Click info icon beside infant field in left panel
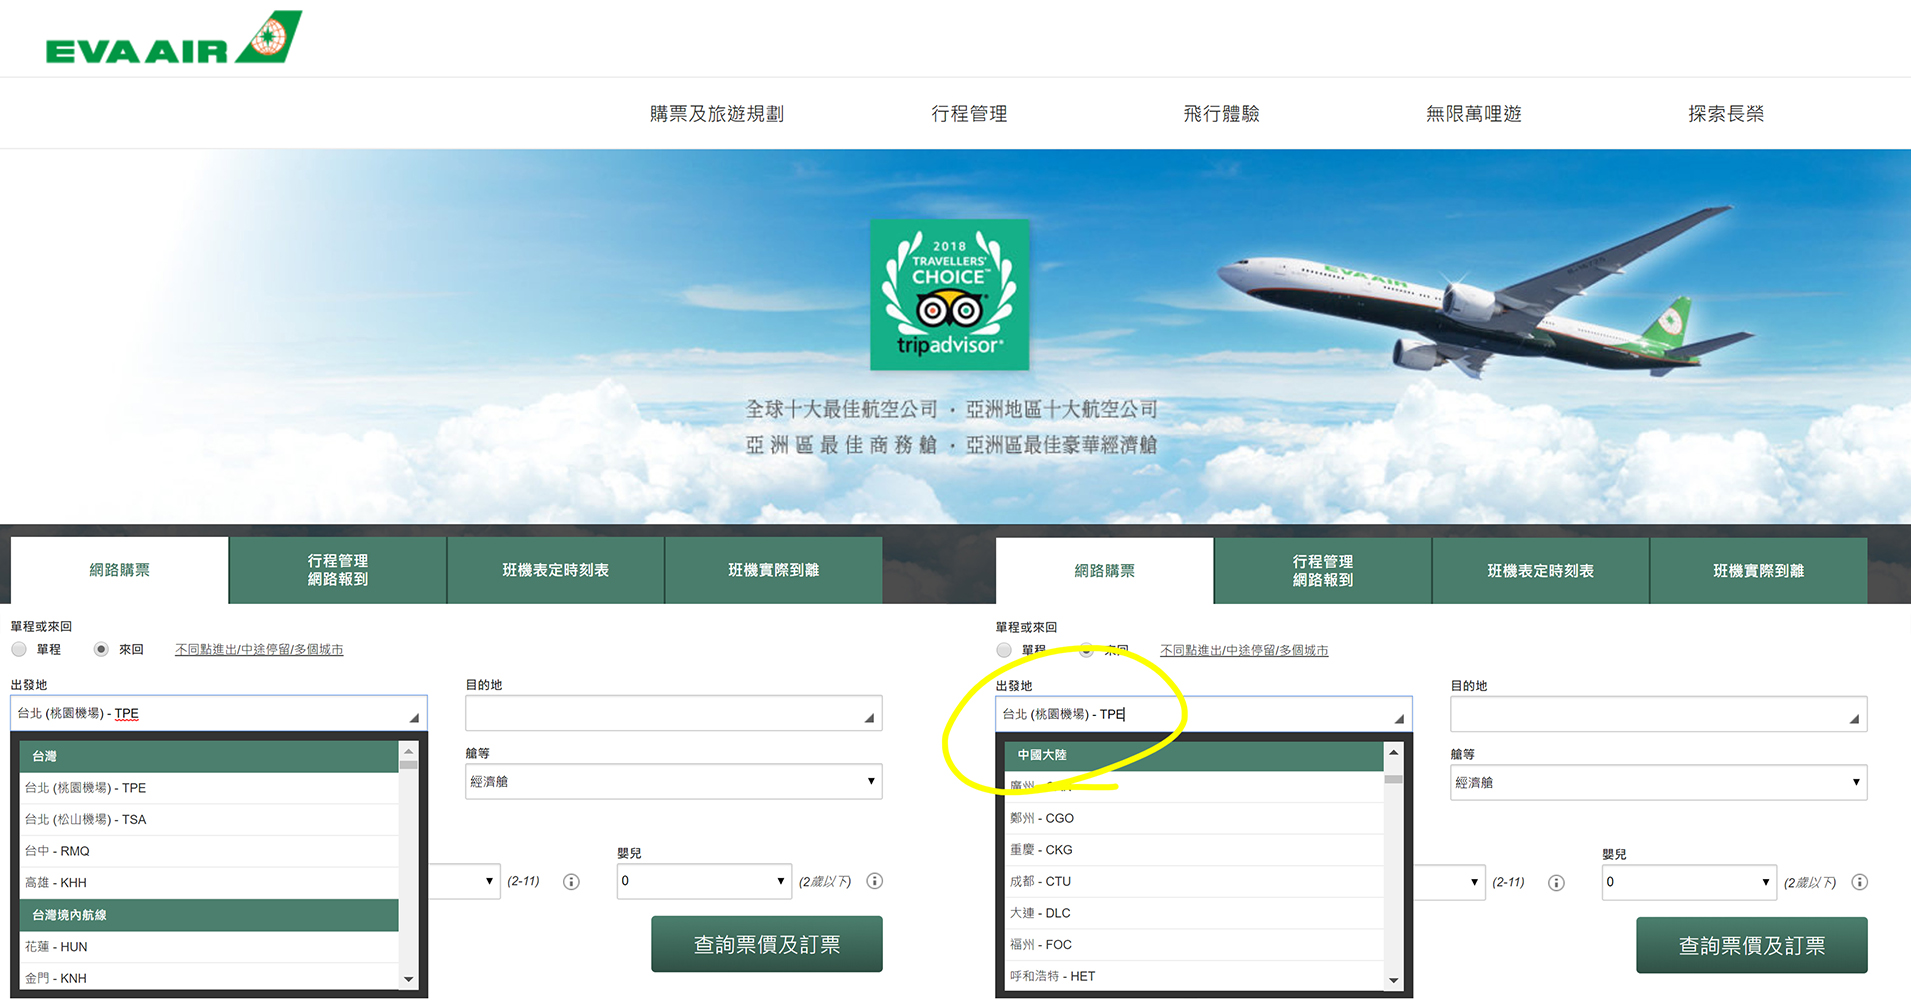Image resolution: width=1911 pixels, height=1000 pixels. (x=875, y=881)
